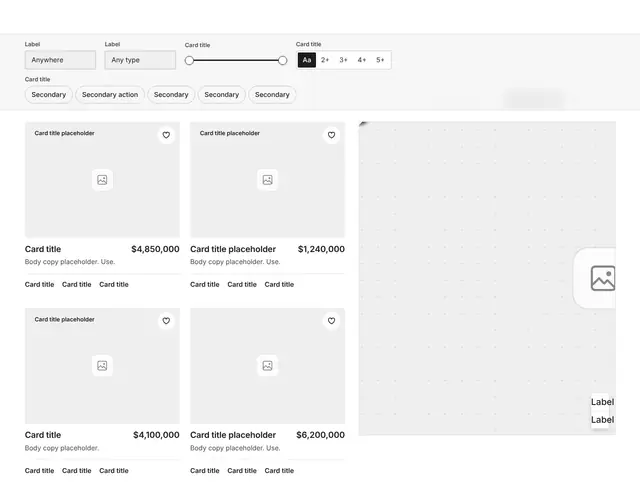Click top Label on the map panel
This screenshot has width=640, height=489.
tap(602, 402)
